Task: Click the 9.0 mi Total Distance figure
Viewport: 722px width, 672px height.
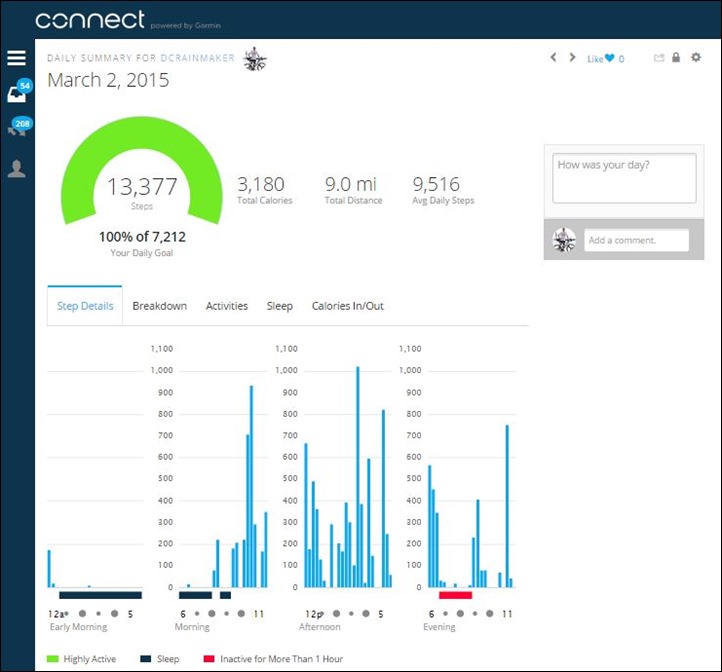Action: (x=351, y=184)
